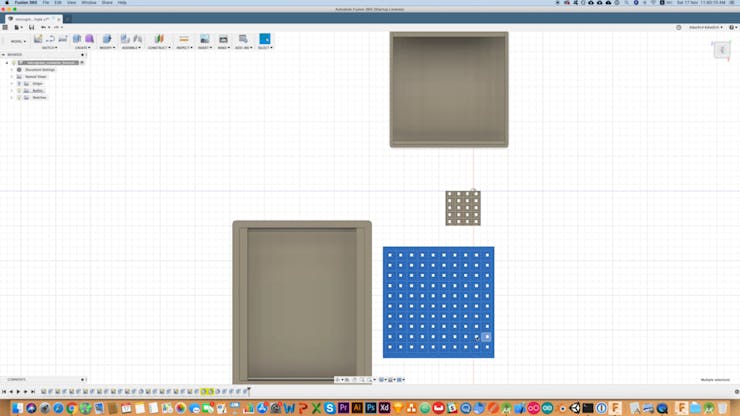Click the Inspect measure icon
Image resolution: width=740 pixels, height=416 pixels.
[x=184, y=39]
